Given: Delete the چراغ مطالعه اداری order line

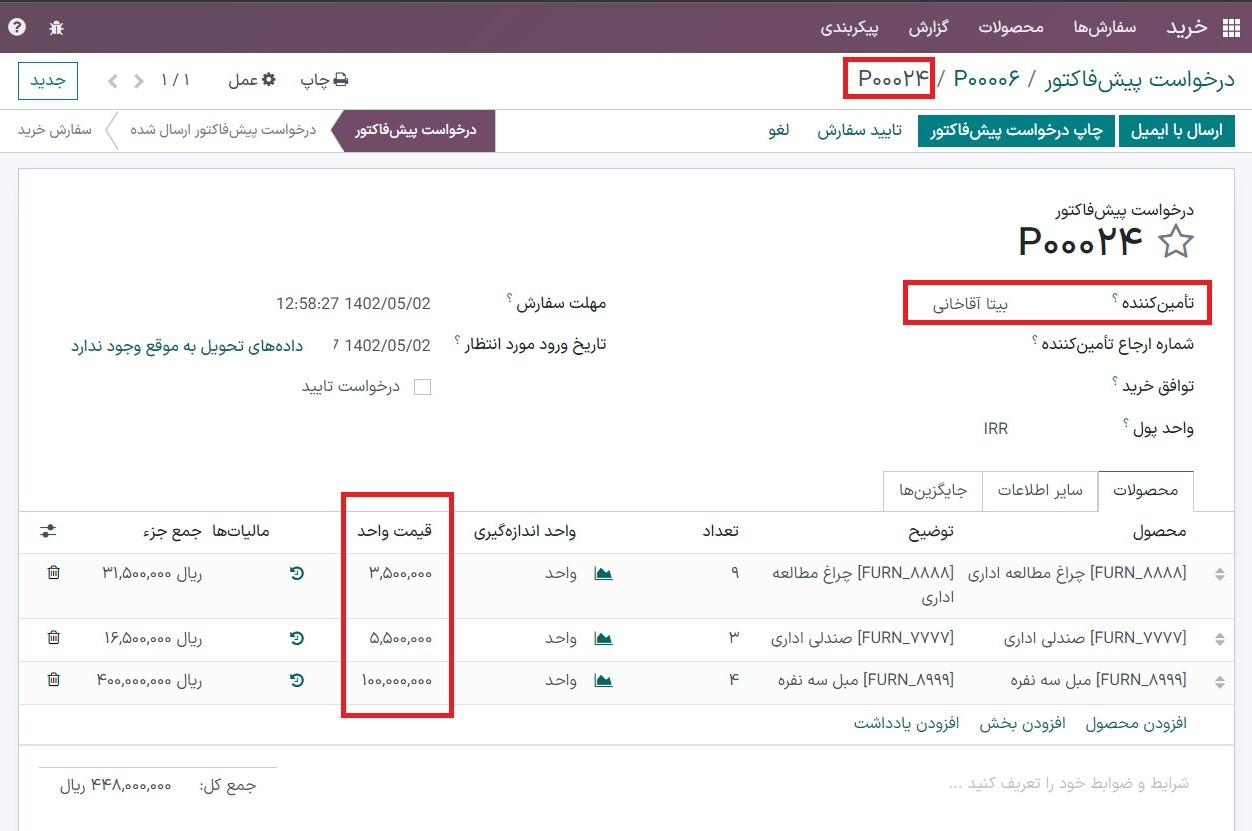Looking at the screenshot, I should [x=54, y=573].
